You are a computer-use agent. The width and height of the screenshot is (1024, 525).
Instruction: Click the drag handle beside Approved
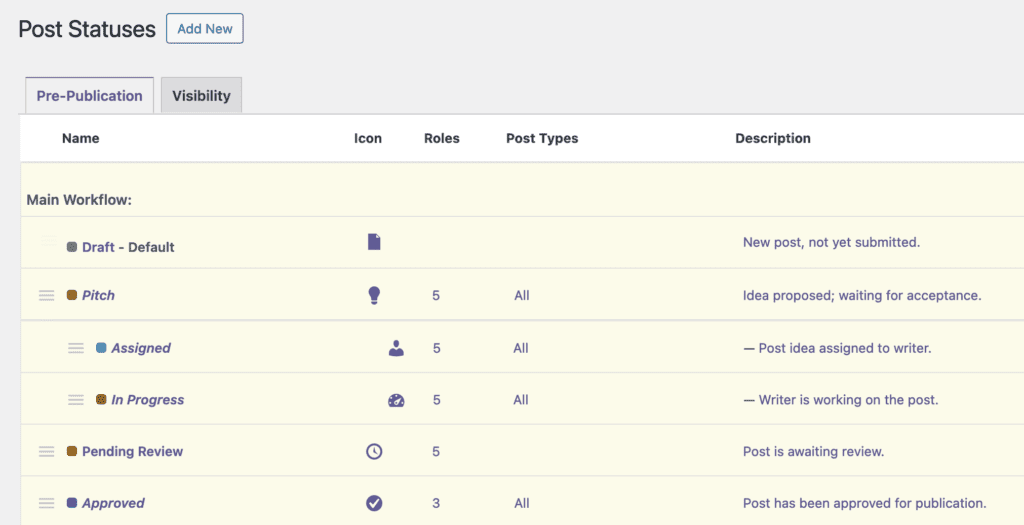(x=46, y=503)
